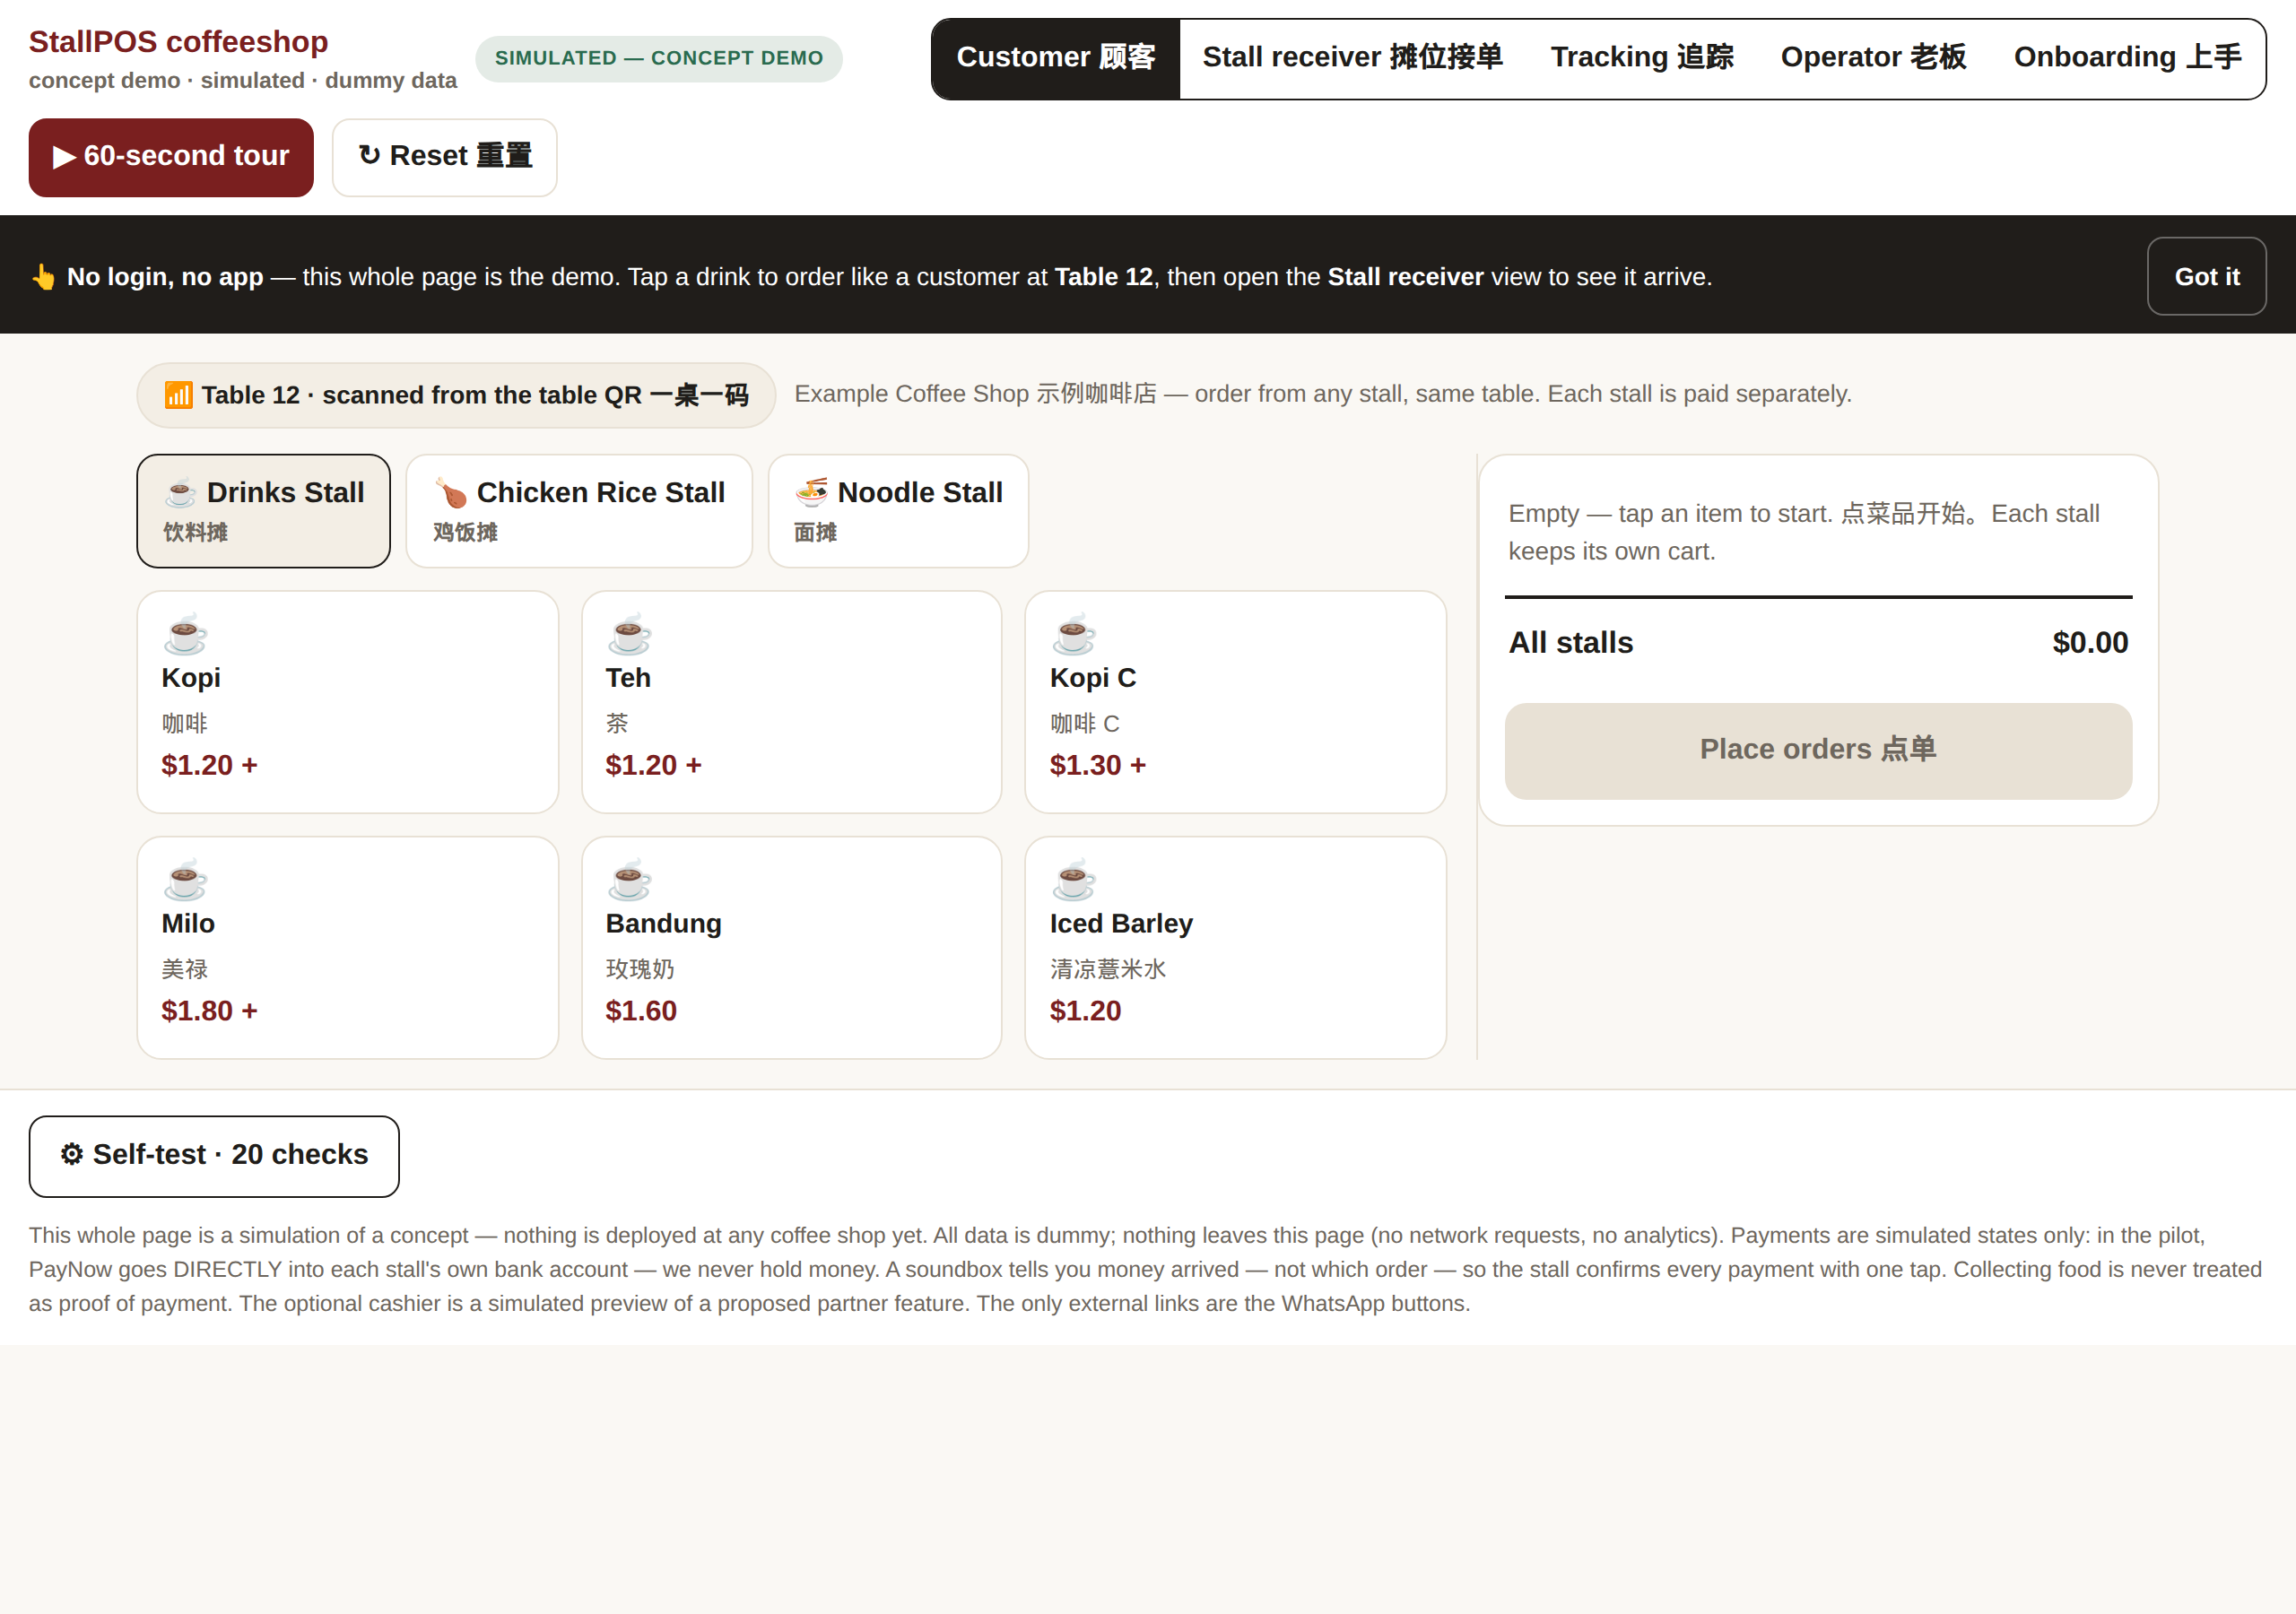Click Place orders 点单 button

pyautogui.click(x=1818, y=750)
